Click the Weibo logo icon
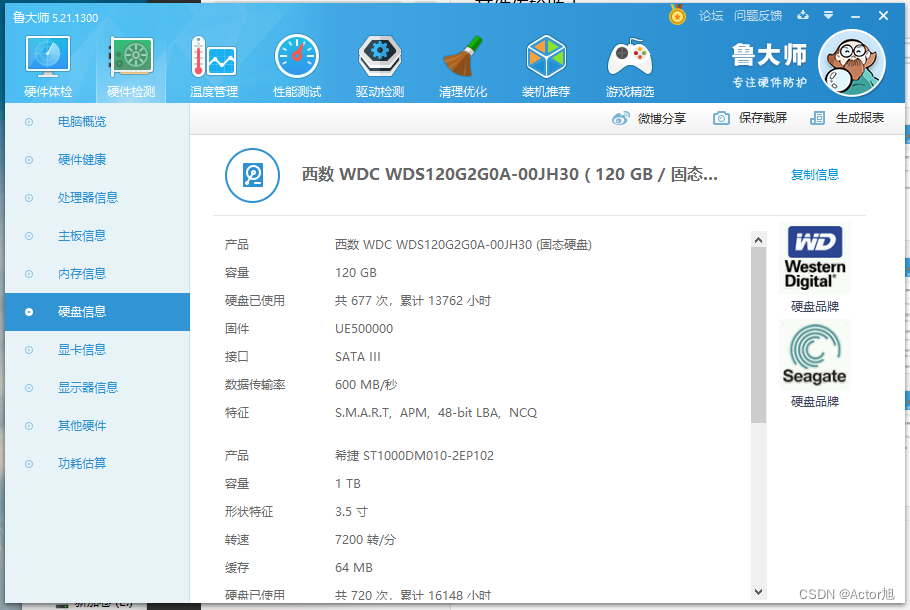The width and height of the screenshot is (910, 610). [620, 118]
